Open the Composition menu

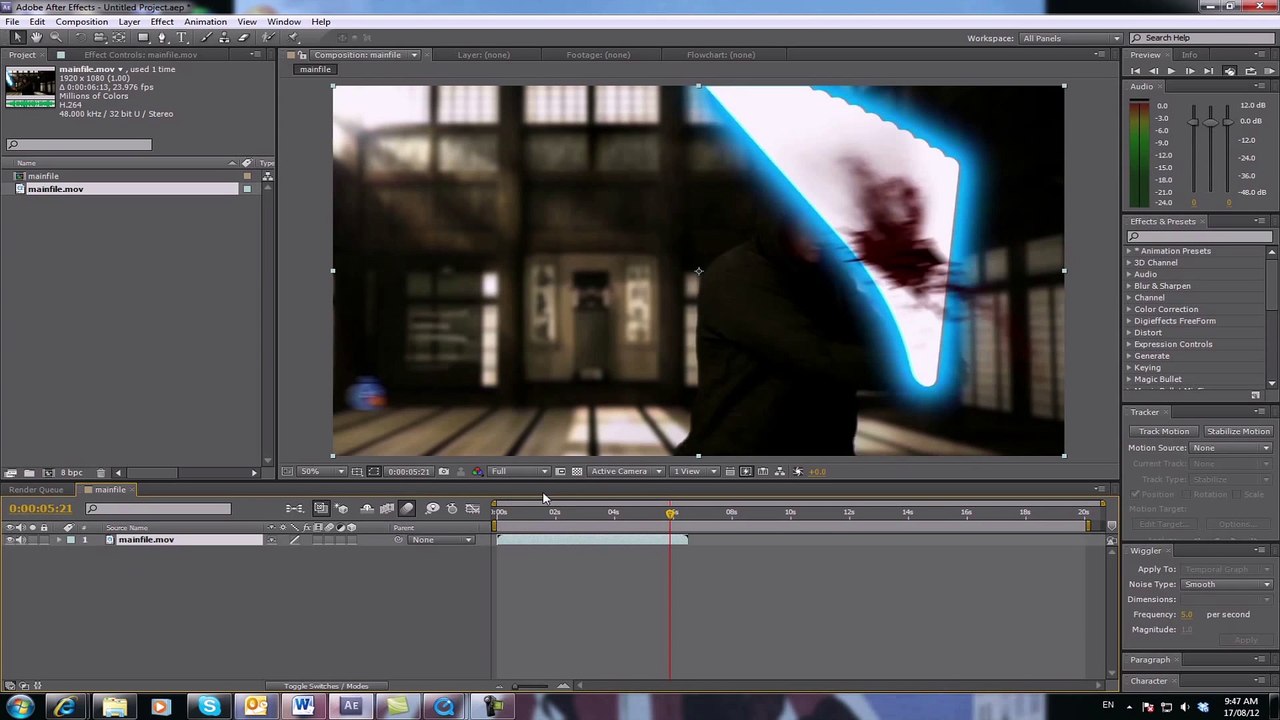(82, 22)
